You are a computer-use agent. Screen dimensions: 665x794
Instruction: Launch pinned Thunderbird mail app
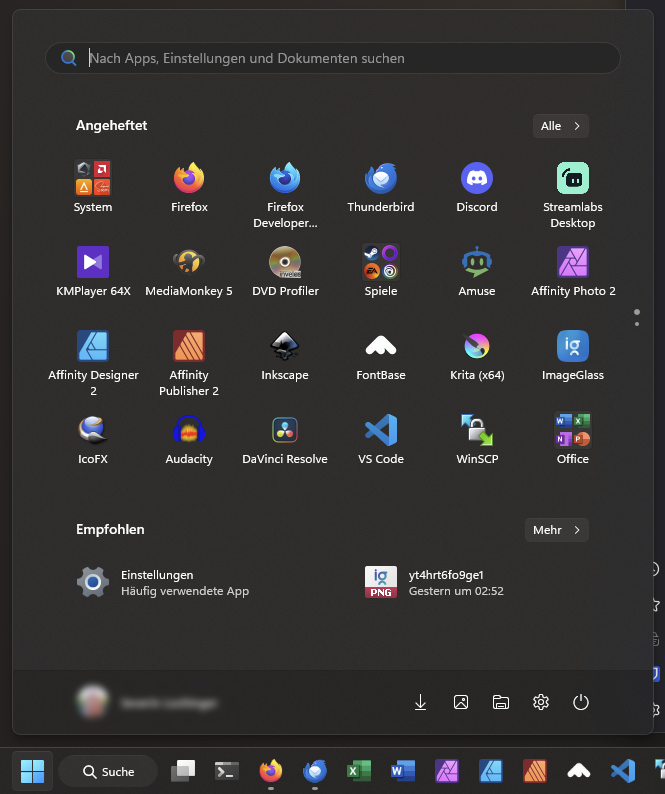click(x=381, y=186)
